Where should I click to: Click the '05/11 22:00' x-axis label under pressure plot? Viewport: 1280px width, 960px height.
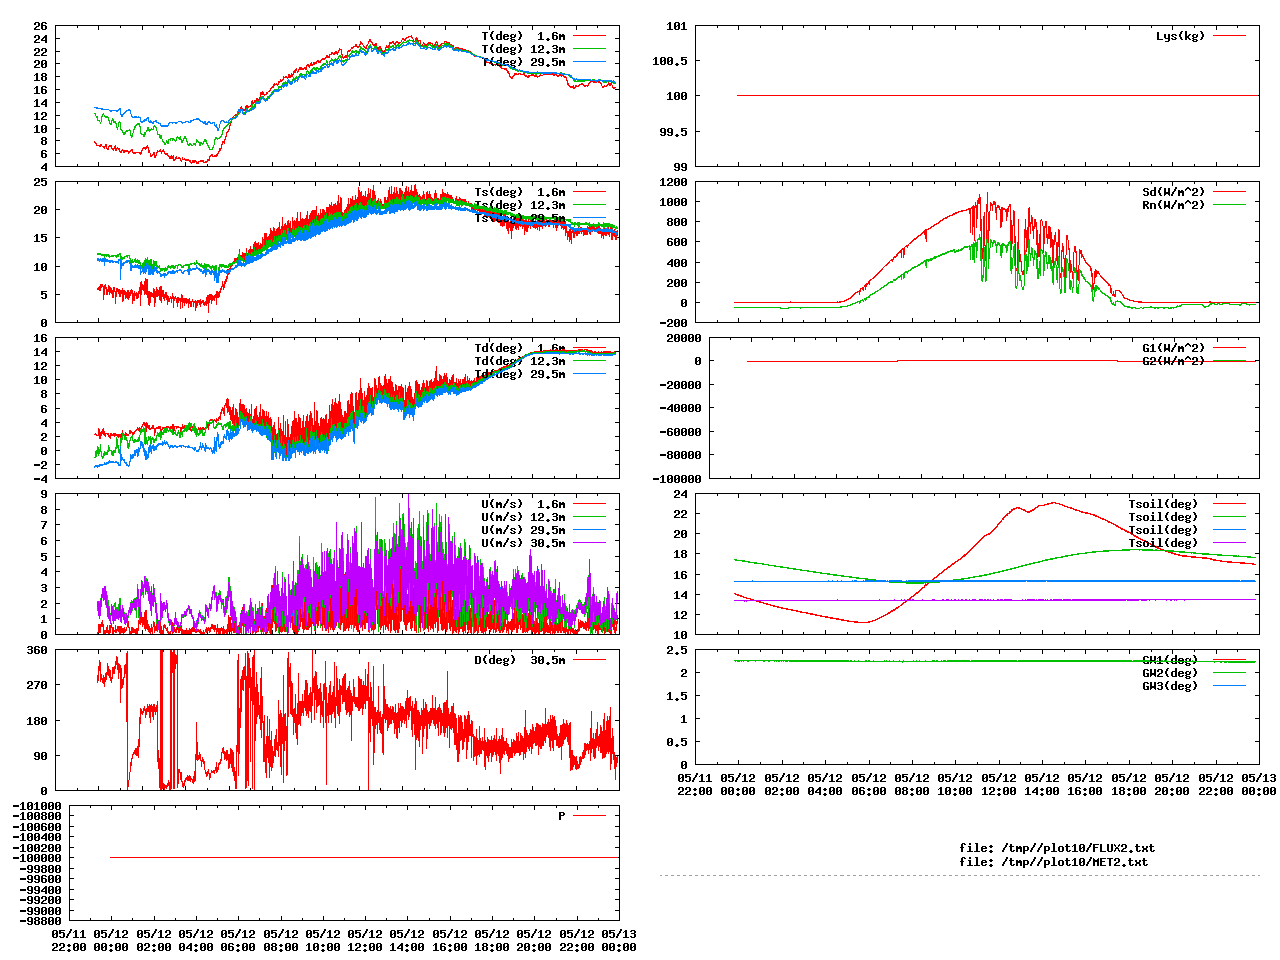click(68, 940)
